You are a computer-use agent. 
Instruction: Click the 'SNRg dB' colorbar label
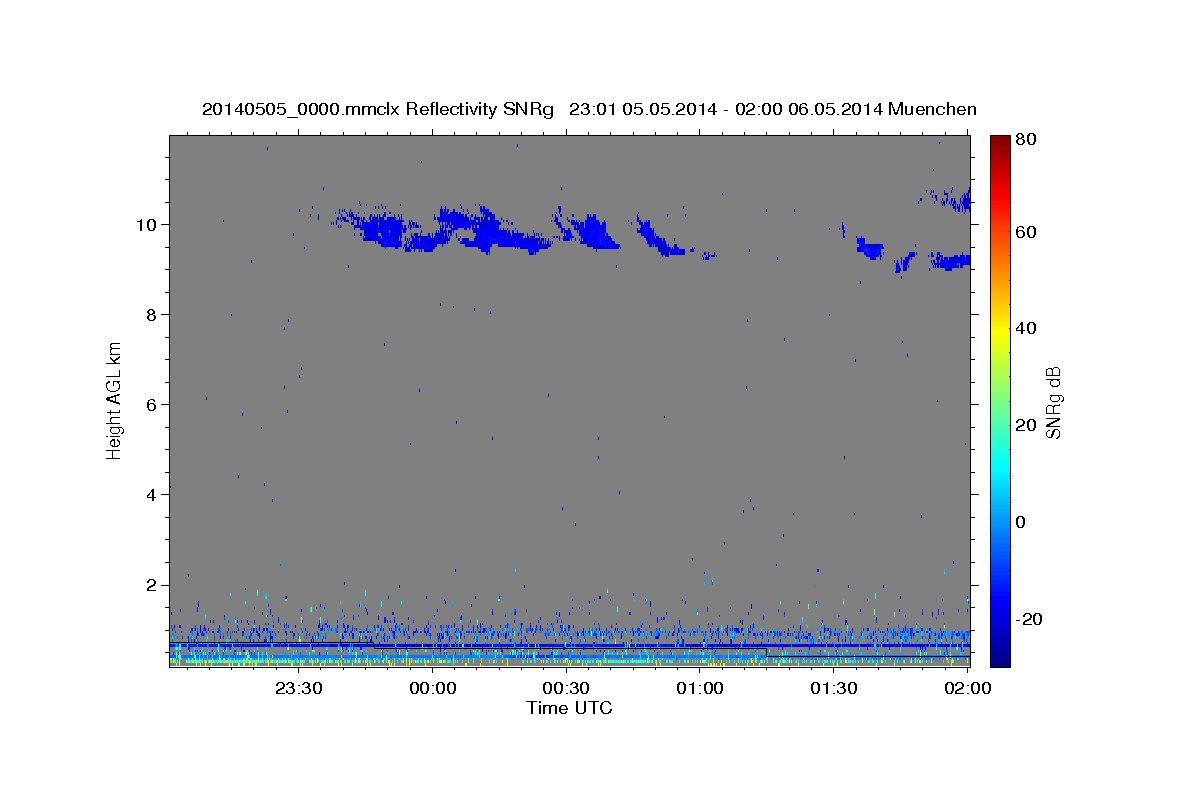(1053, 402)
